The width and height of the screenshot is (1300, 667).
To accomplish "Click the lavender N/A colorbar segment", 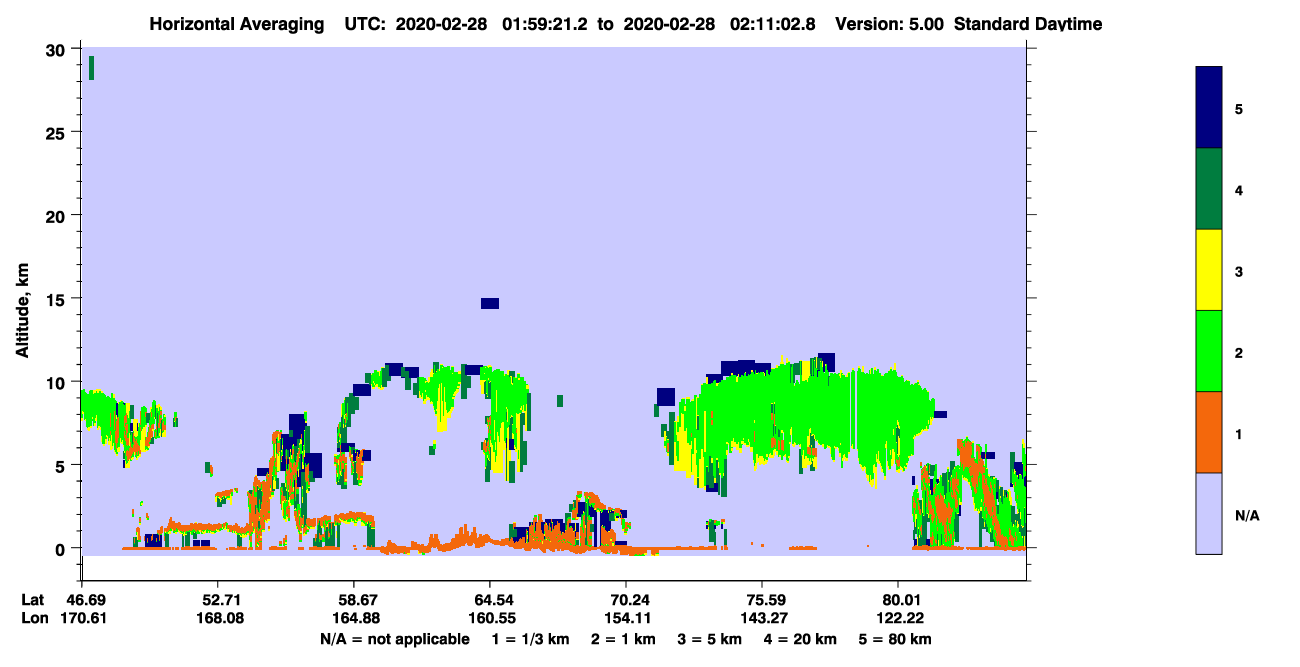I will (x=1209, y=513).
